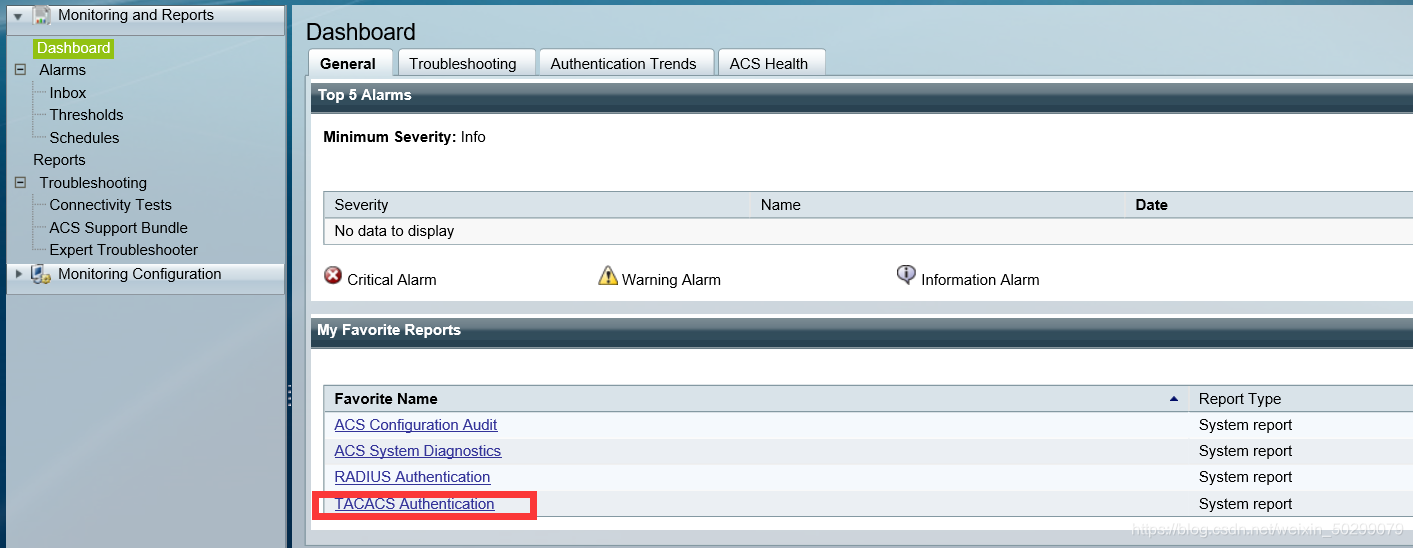Open Reports in the sidebar
The width and height of the screenshot is (1413, 548).
[x=59, y=160]
